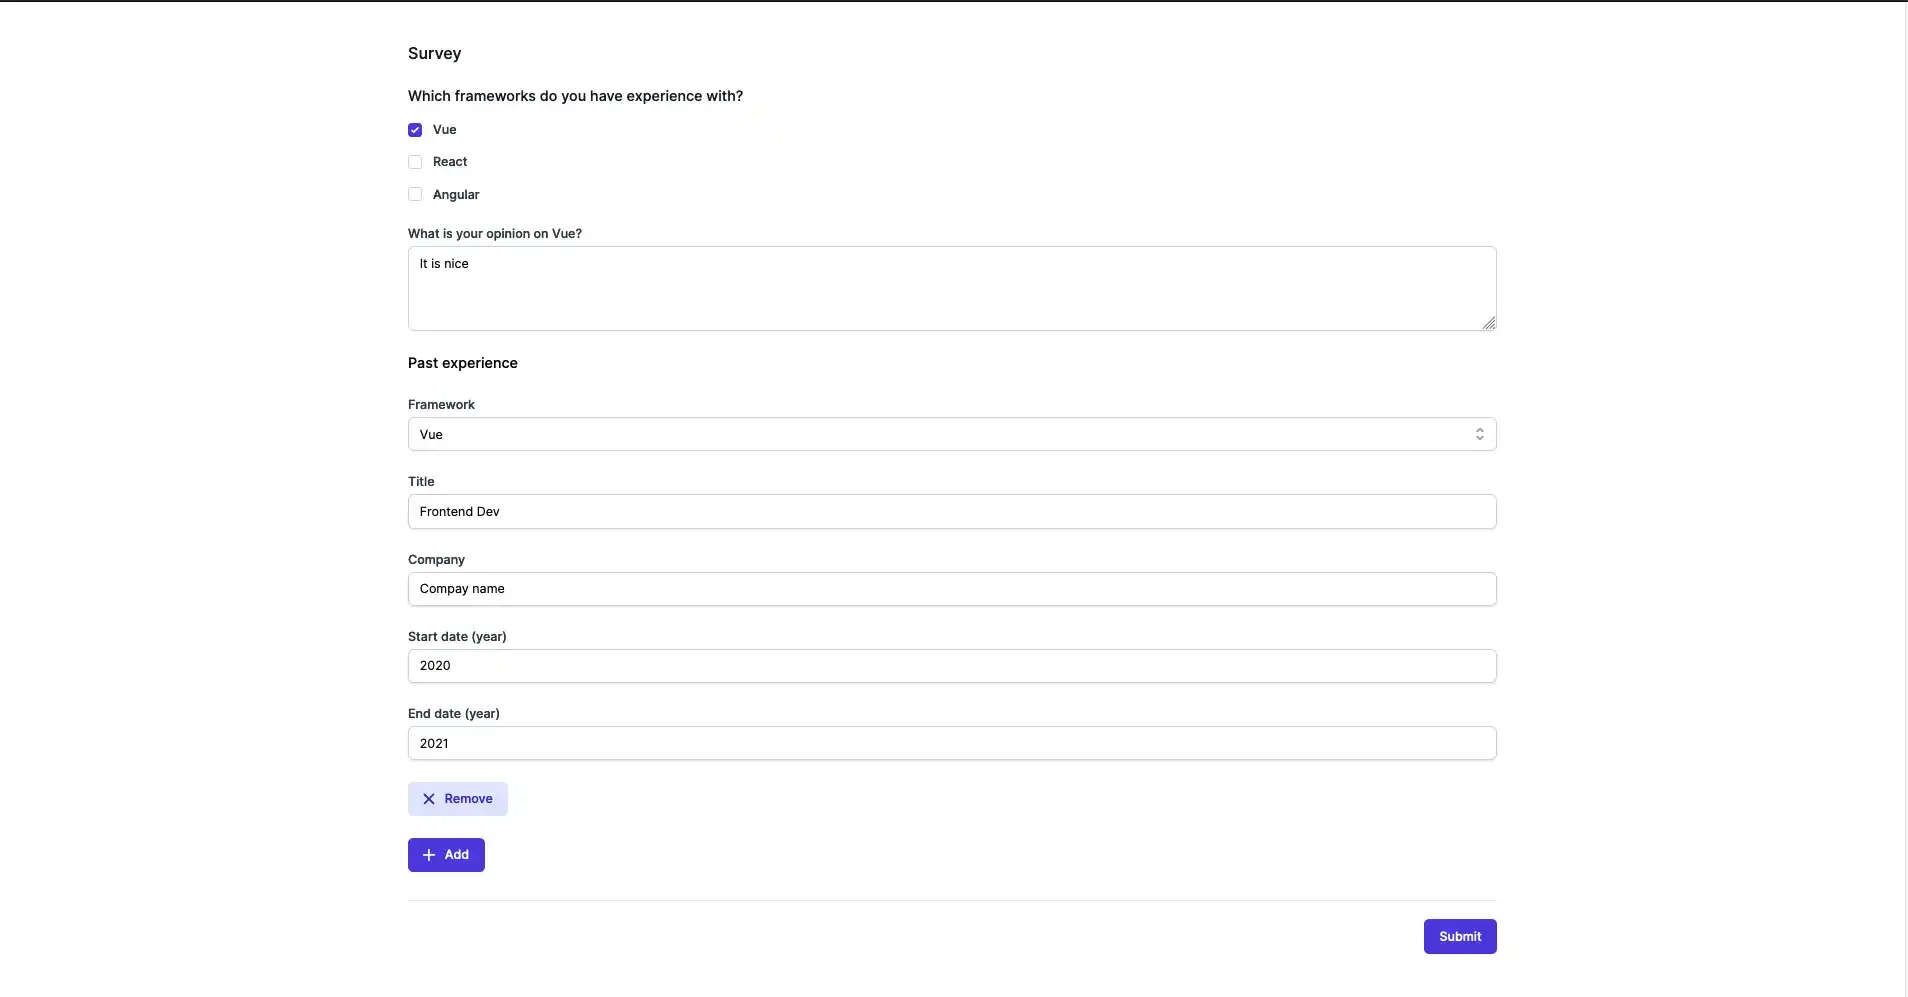The image size is (1908, 997).
Task: Remove the past experience entry
Action: coord(458,799)
